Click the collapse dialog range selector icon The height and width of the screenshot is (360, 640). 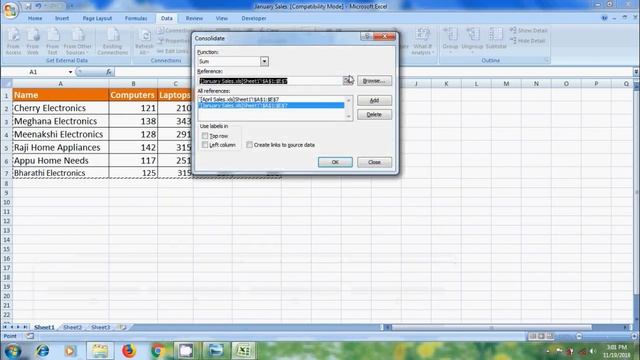pyautogui.click(x=348, y=80)
